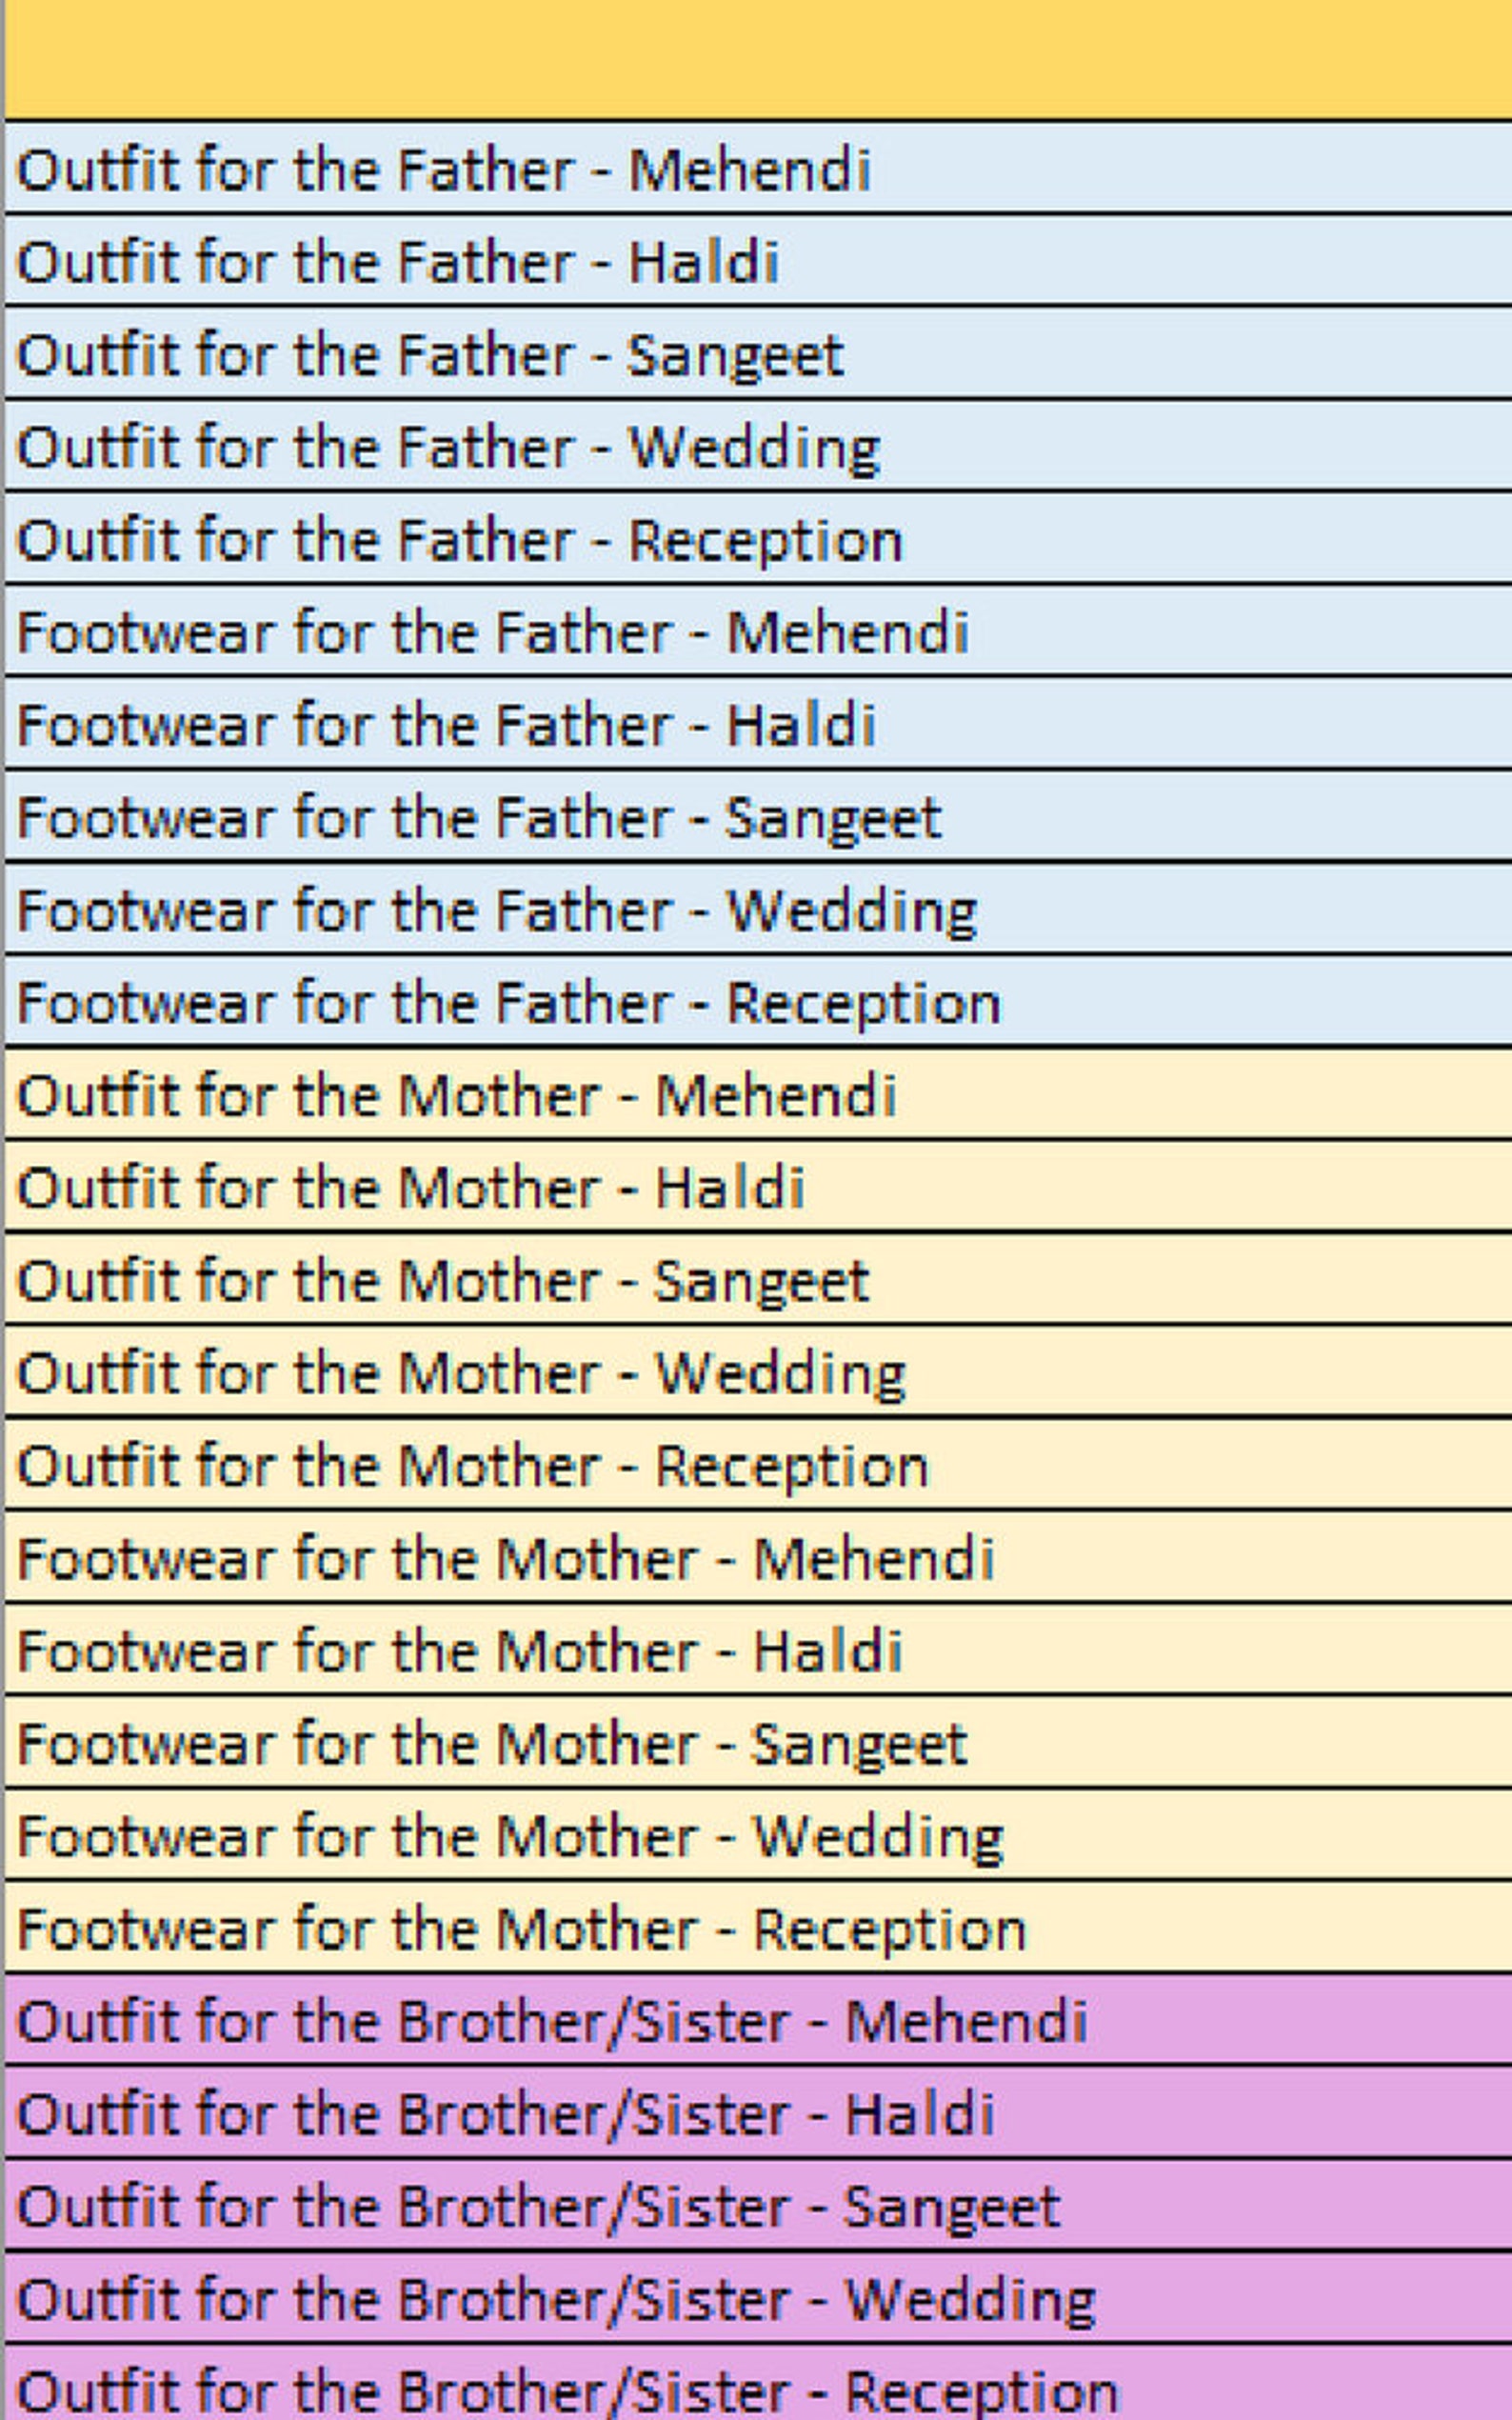Select 'Footwear for the Father - Wedding' cell
The image size is (1512, 2420).
click(758, 909)
